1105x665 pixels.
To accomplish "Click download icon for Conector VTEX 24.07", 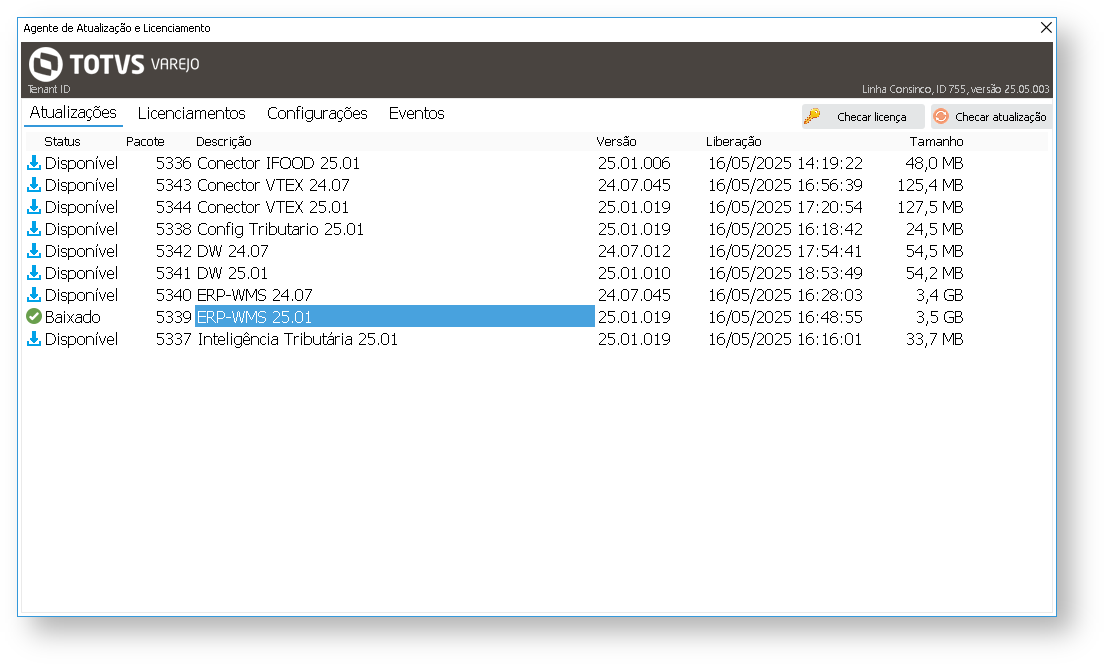I will pos(33,185).
